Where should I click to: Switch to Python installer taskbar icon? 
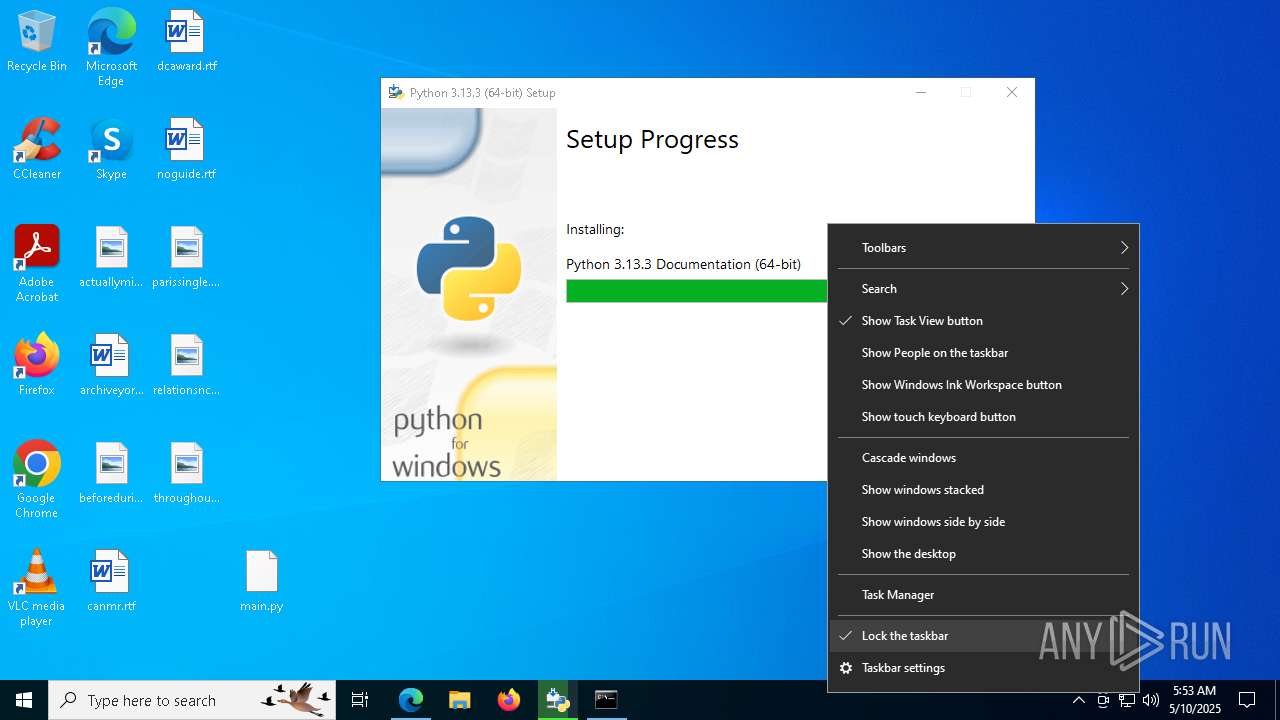[557, 700]
